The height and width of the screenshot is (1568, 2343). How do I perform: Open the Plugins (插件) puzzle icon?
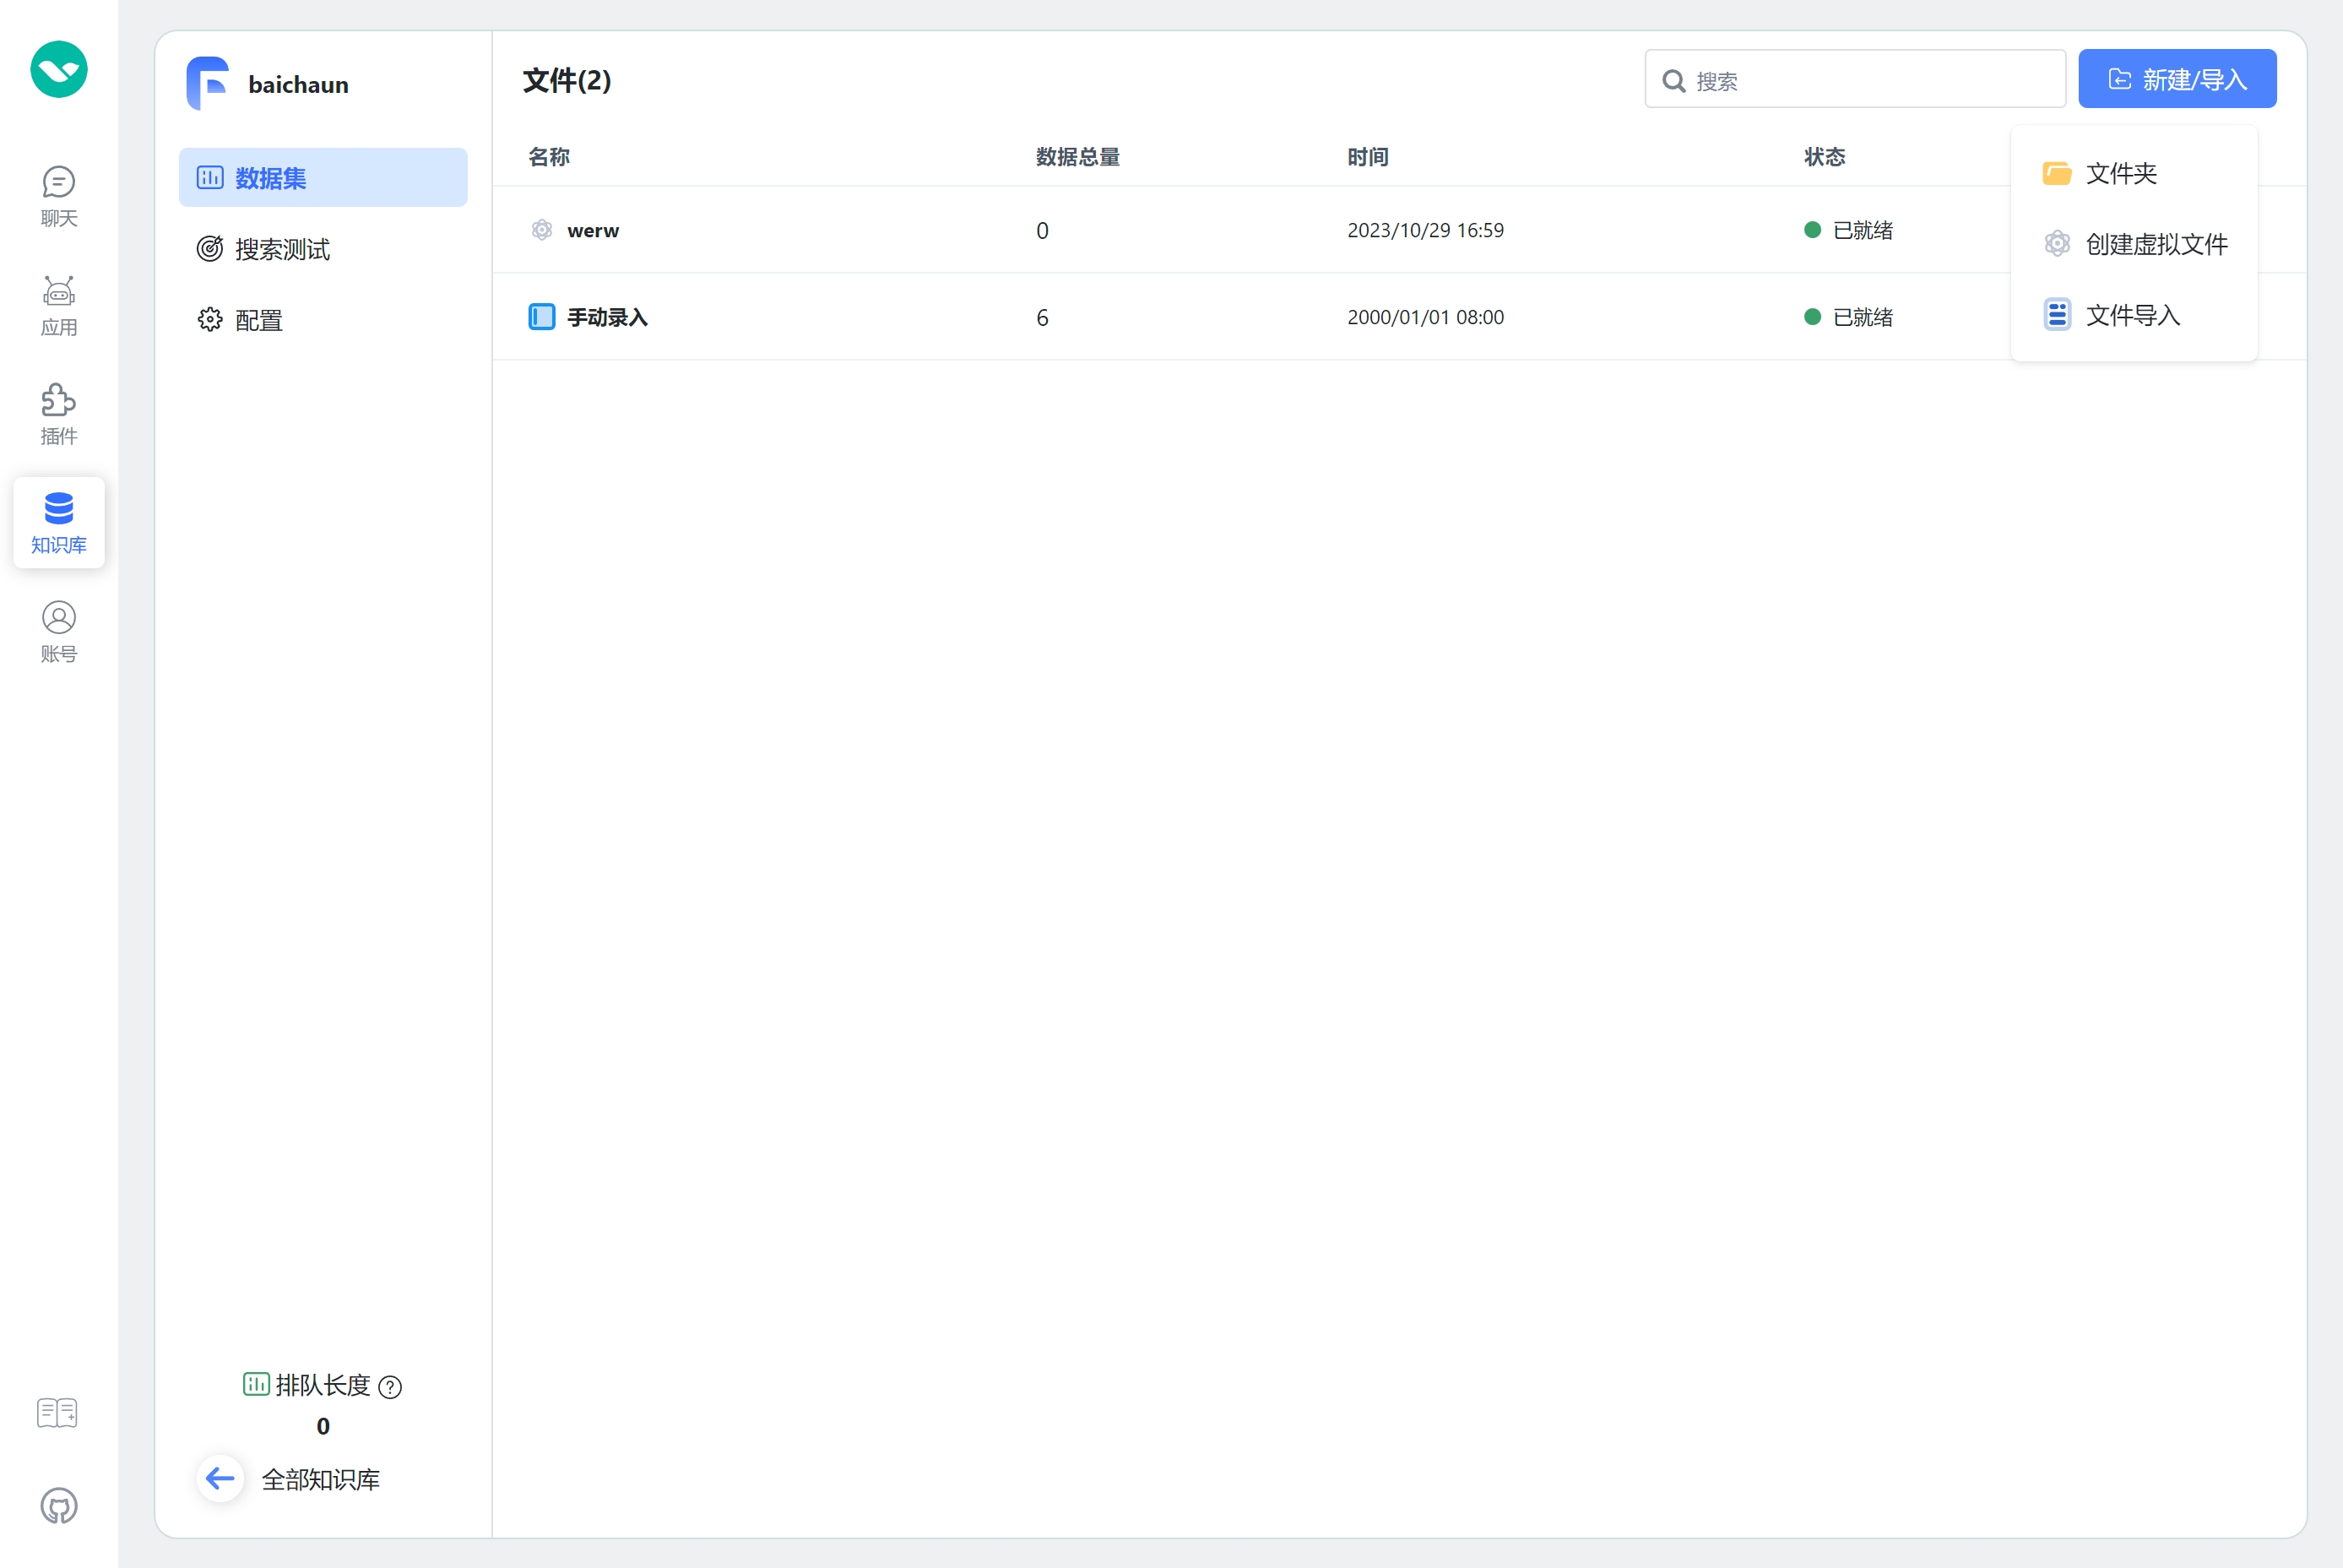(58, 414)
